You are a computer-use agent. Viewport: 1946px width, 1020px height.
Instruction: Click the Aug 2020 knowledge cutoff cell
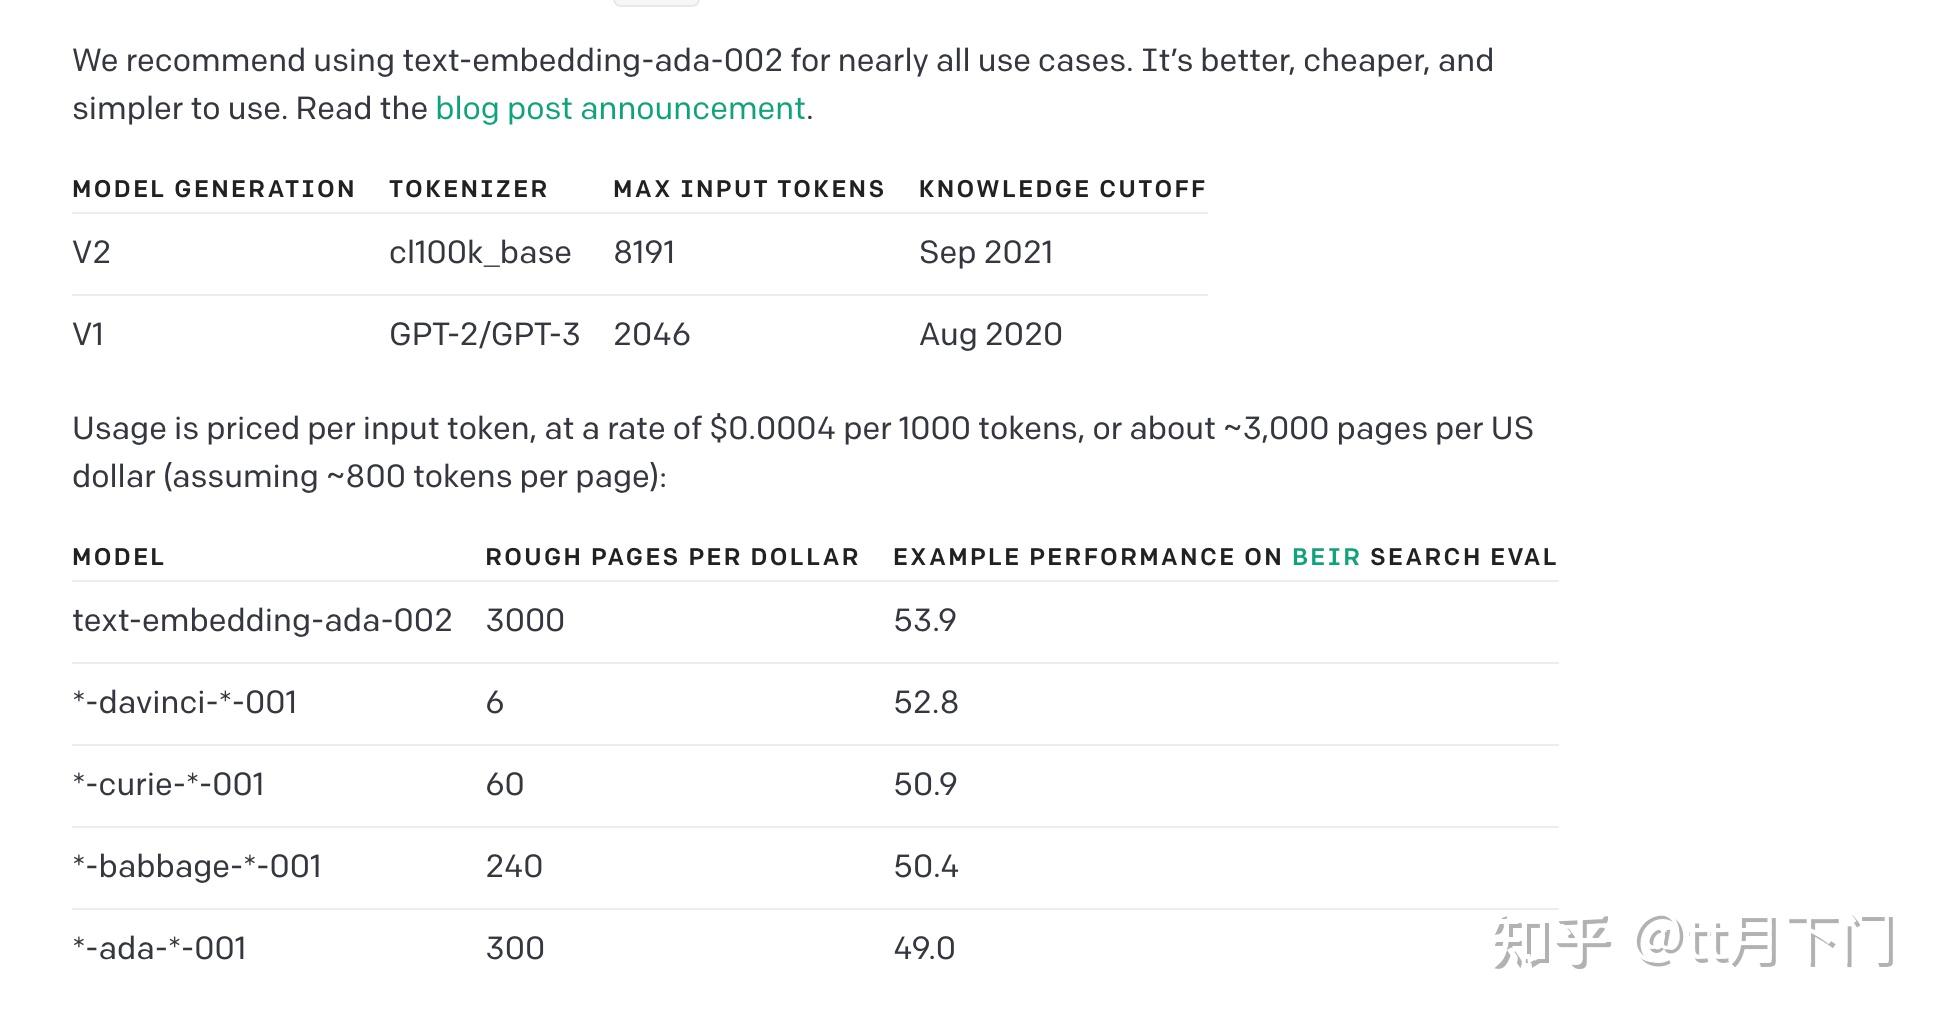pyautogui.click(x=990, y=334)
